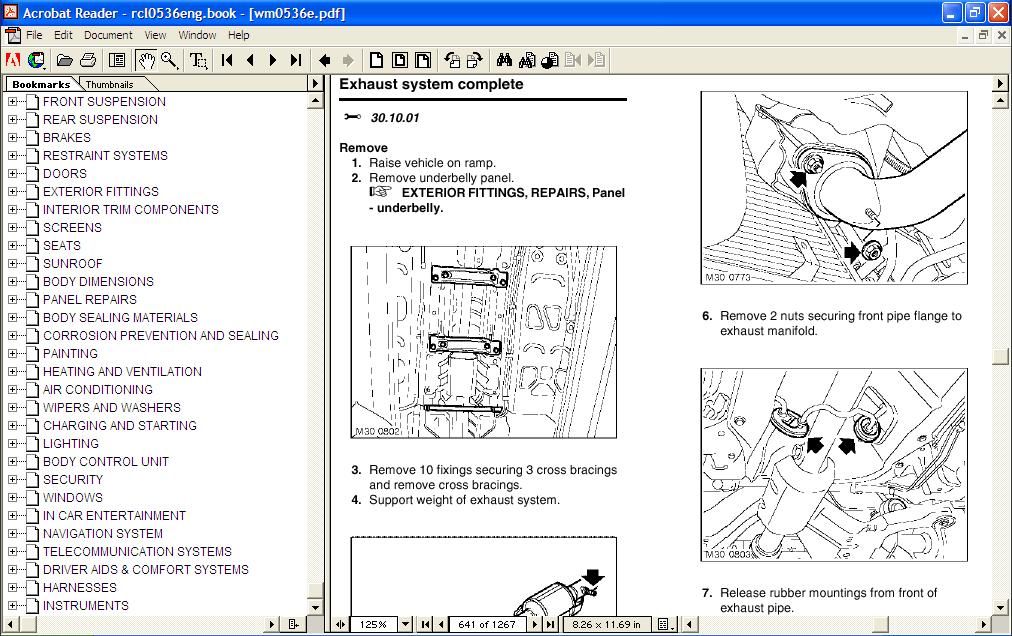Viewport: 1012px width, 636px height.
Task: Rotate the view counterclockwise
Action: click(452, 61)
